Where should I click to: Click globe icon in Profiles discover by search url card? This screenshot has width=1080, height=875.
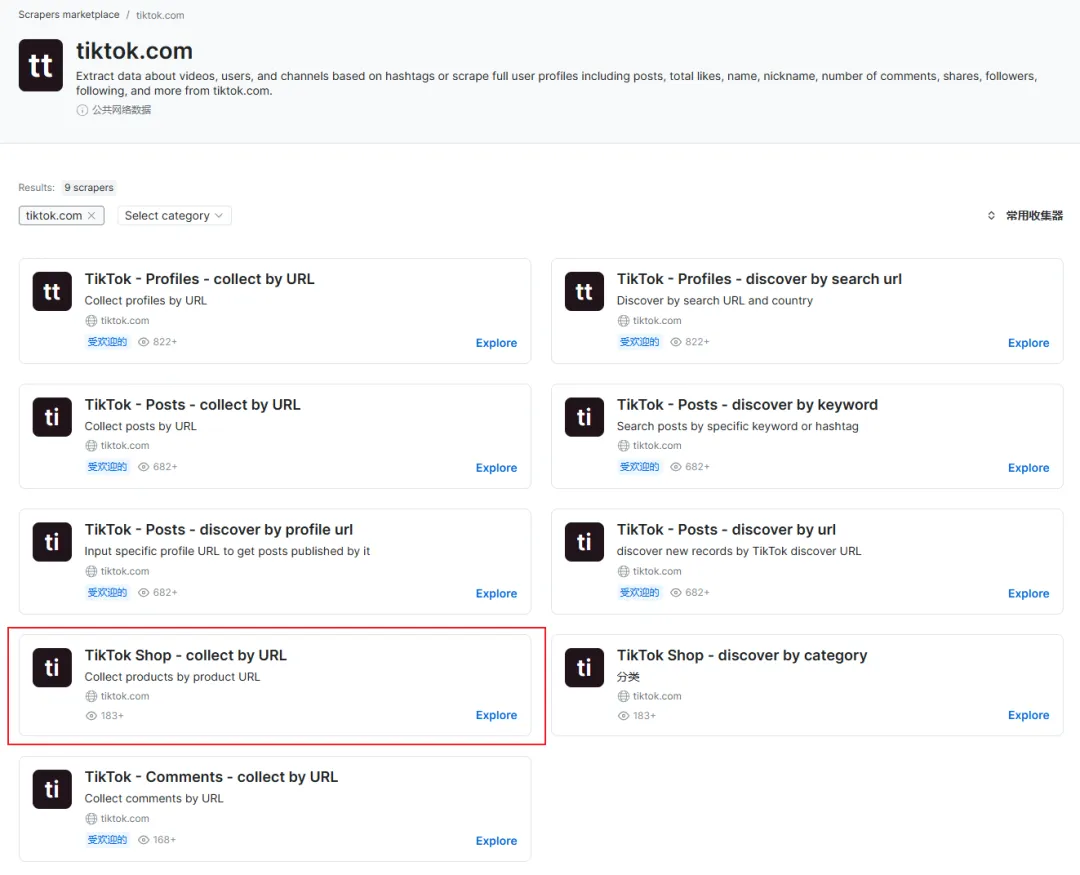tap(623, 320)
